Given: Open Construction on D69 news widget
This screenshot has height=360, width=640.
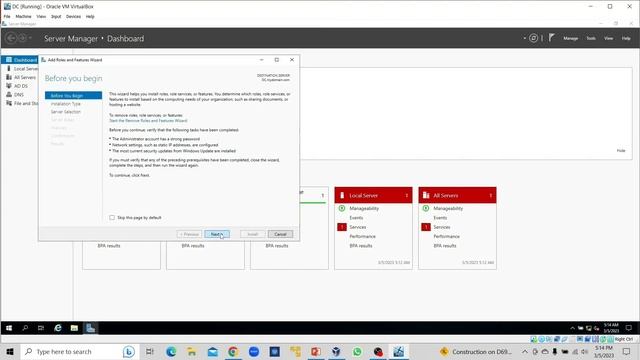Looking at the screenshot, I should pyautogui.click(x=476, y=351).
